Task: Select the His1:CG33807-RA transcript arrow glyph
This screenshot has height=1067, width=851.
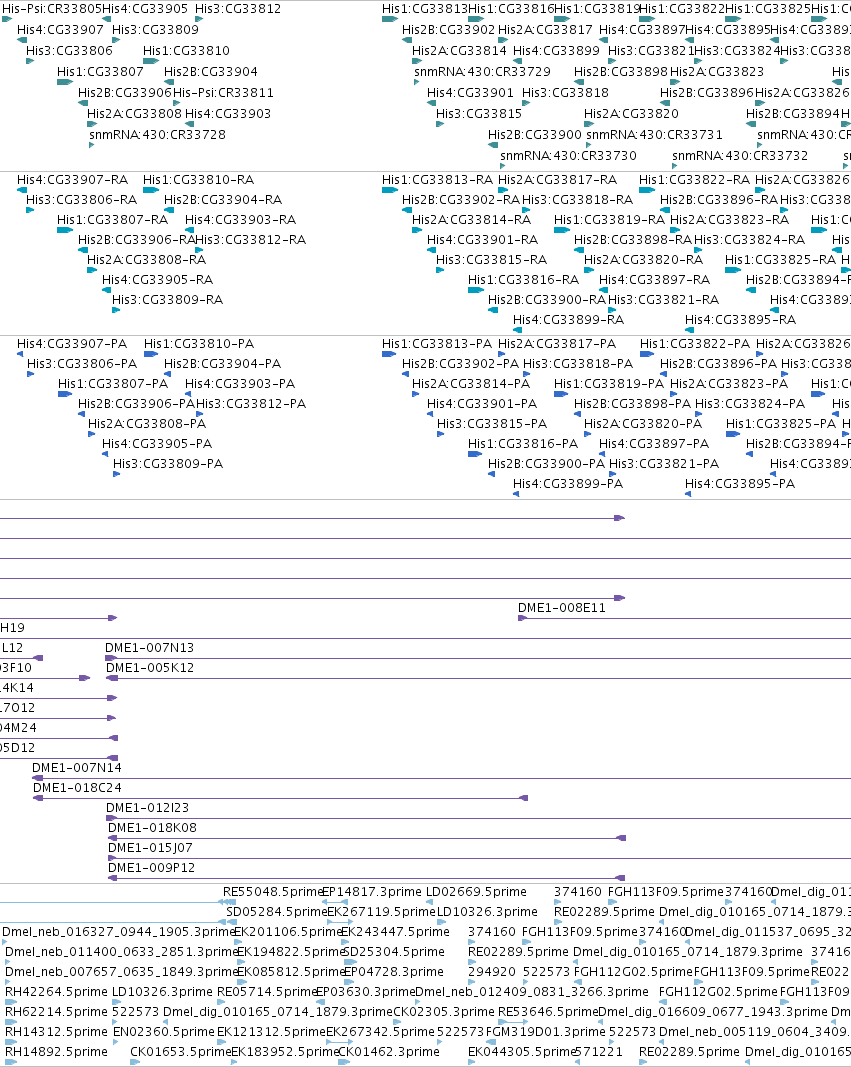Action: 65,230
